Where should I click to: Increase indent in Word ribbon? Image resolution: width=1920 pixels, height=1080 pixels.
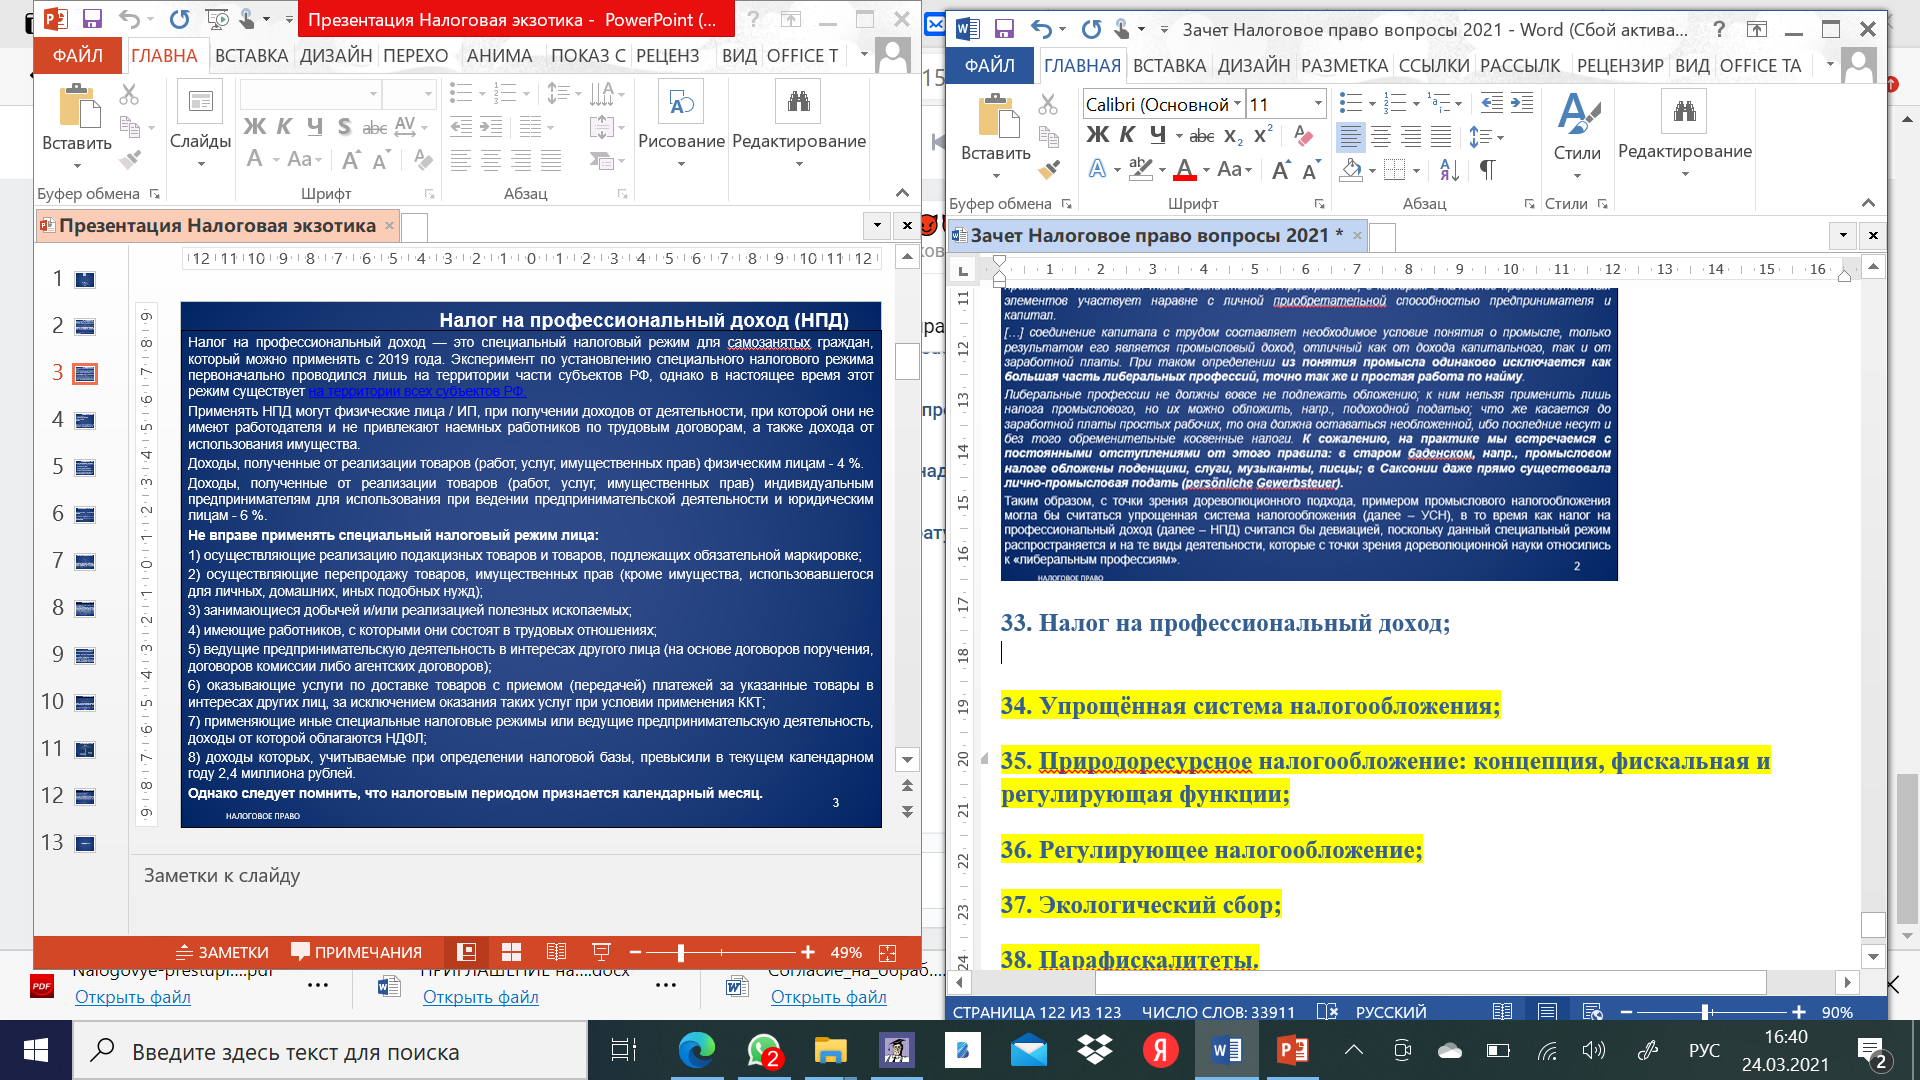pos(1522,103)
